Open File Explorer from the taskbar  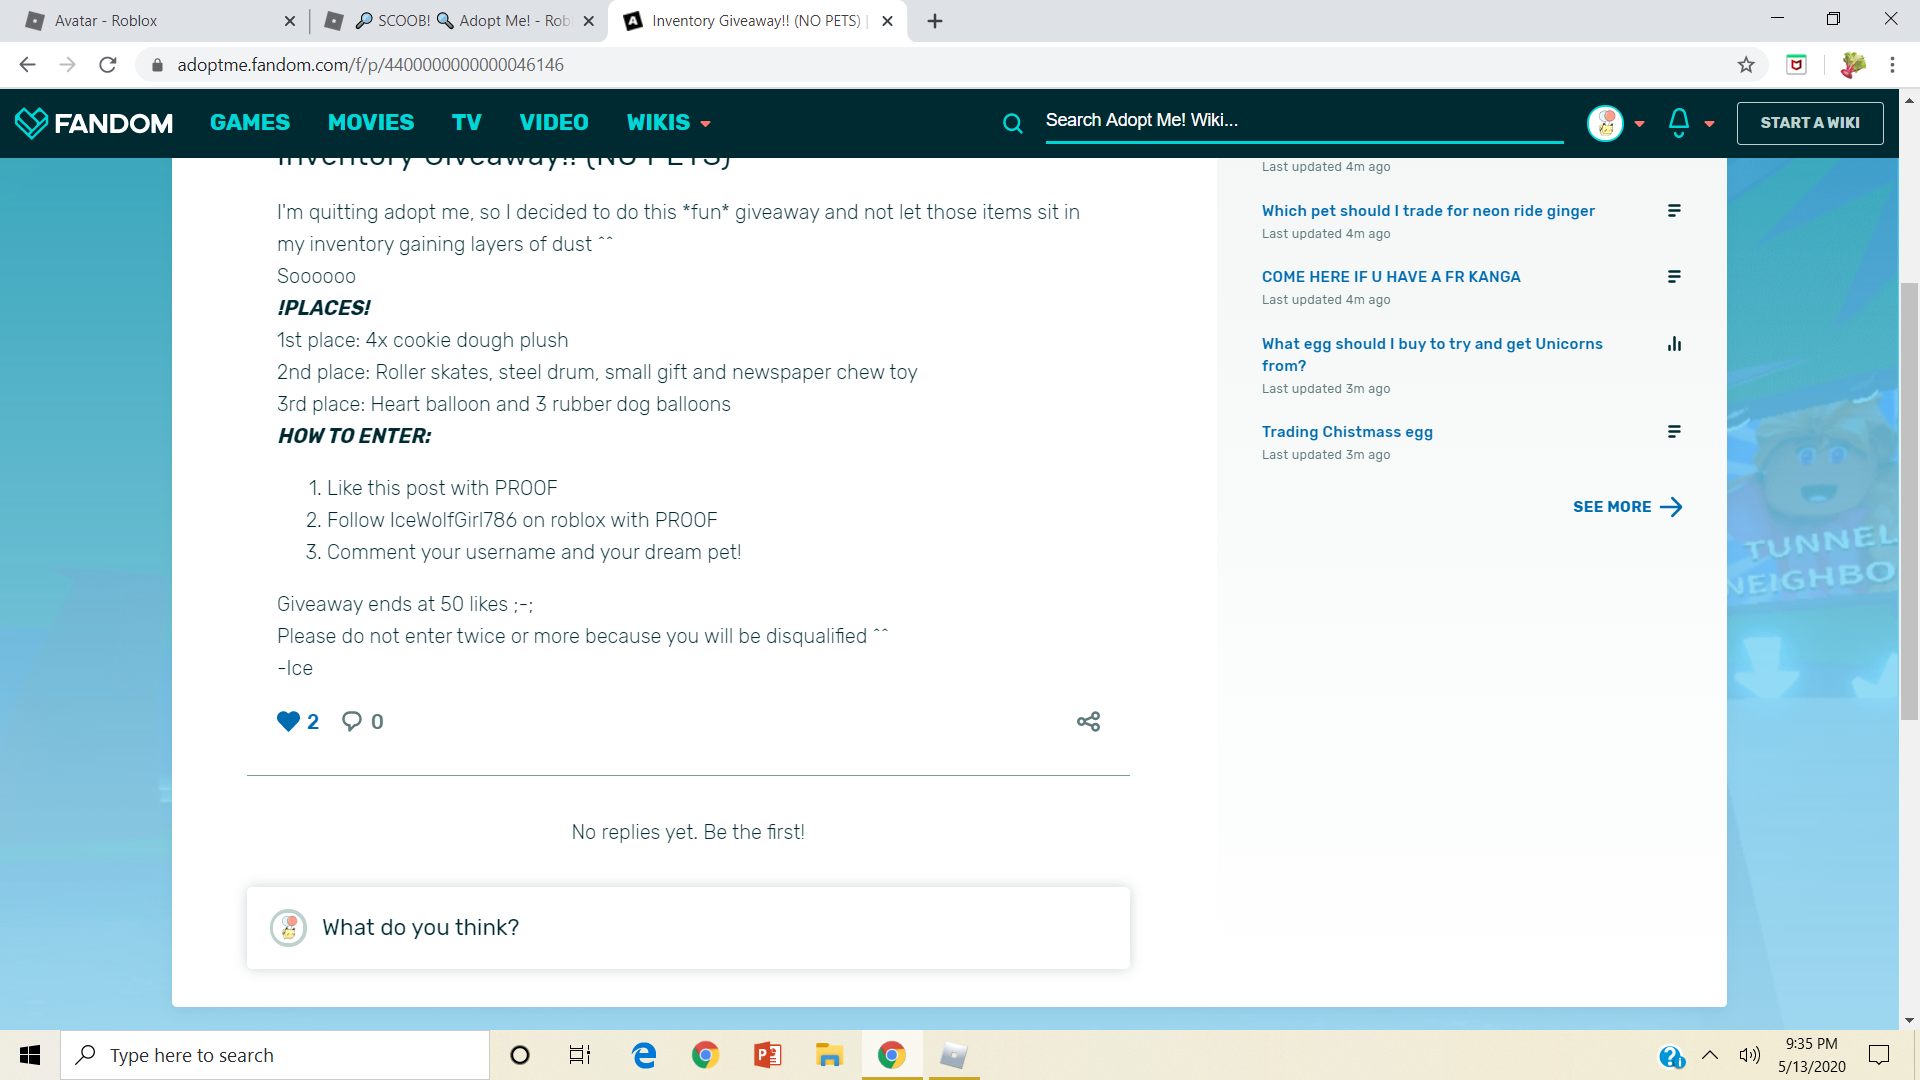click(x=829, y=1055)
